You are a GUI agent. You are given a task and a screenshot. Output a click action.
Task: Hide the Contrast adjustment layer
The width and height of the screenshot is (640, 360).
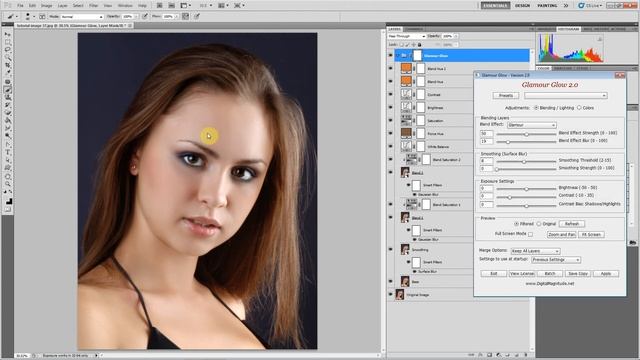coord(391,94)
